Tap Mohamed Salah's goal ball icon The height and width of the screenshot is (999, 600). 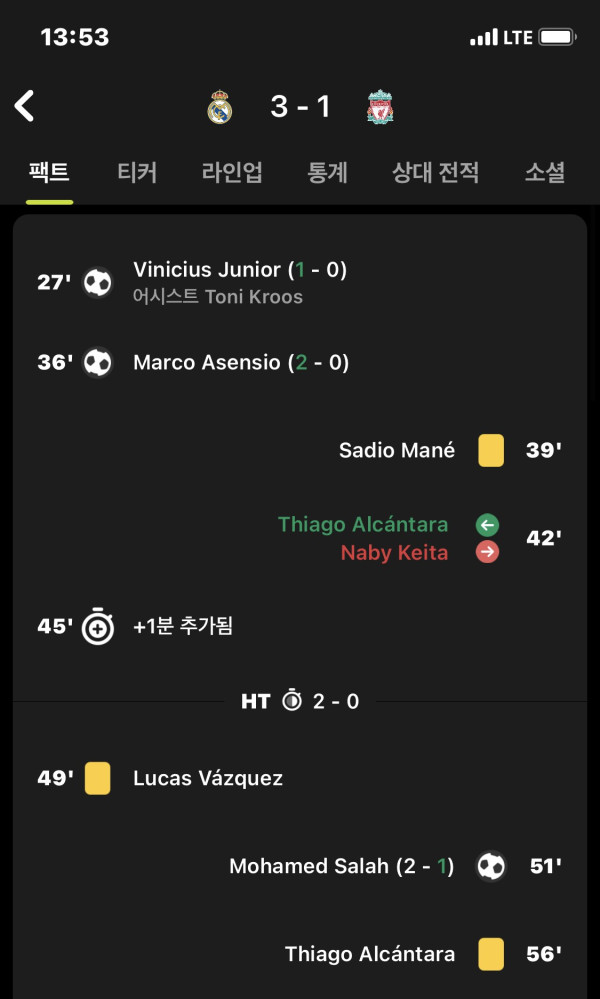[x=491, y=866]
